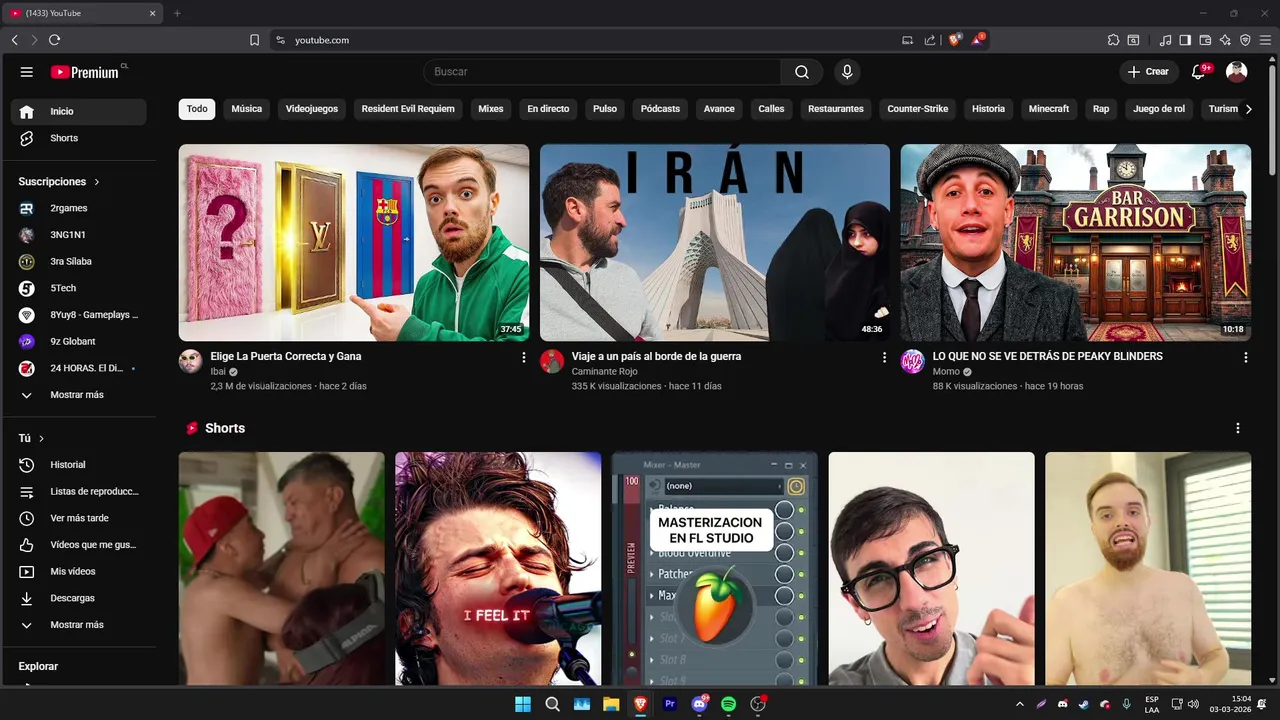Click the Brave VPN shield icon
The height and width of the screenshot is (720, 1280).
click(1245, 40)
